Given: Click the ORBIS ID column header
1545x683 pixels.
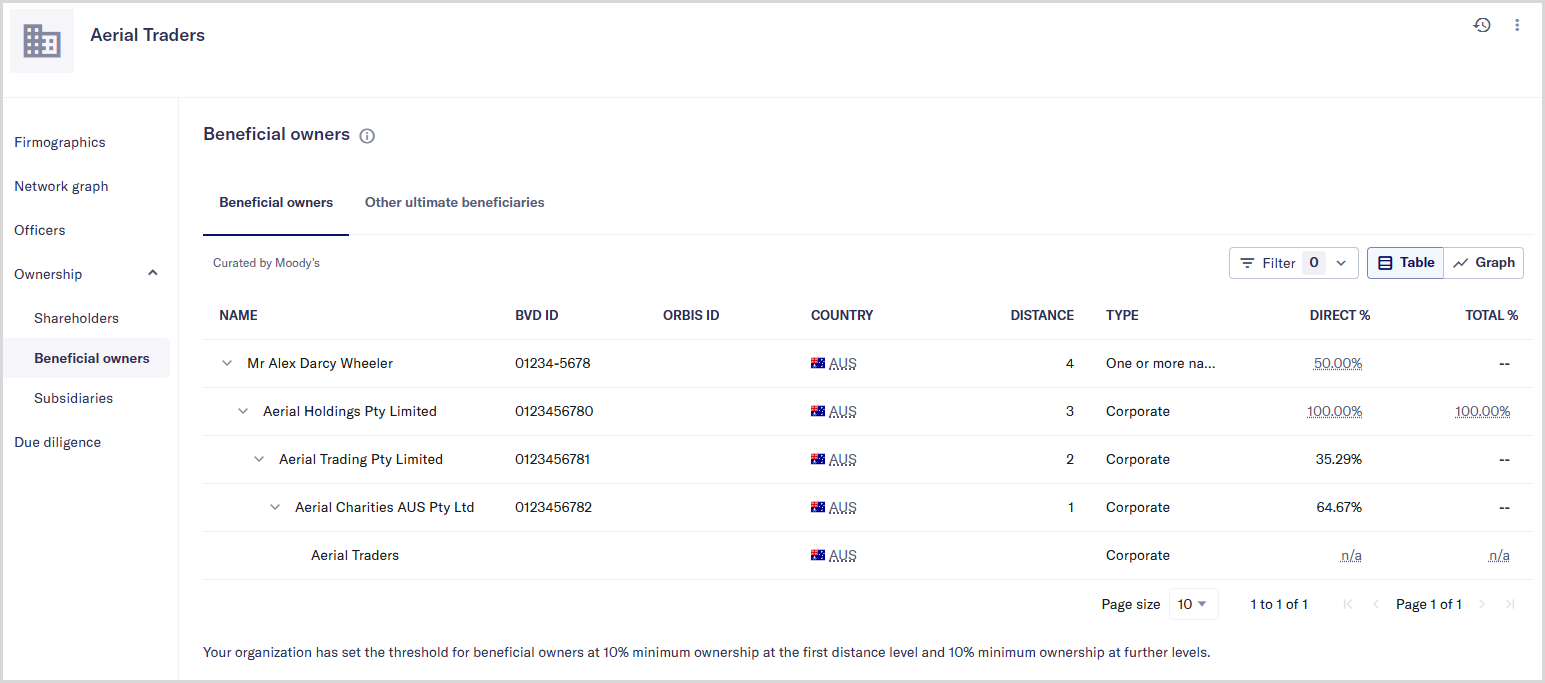Looking at the screenshot, I should (691, 315).
